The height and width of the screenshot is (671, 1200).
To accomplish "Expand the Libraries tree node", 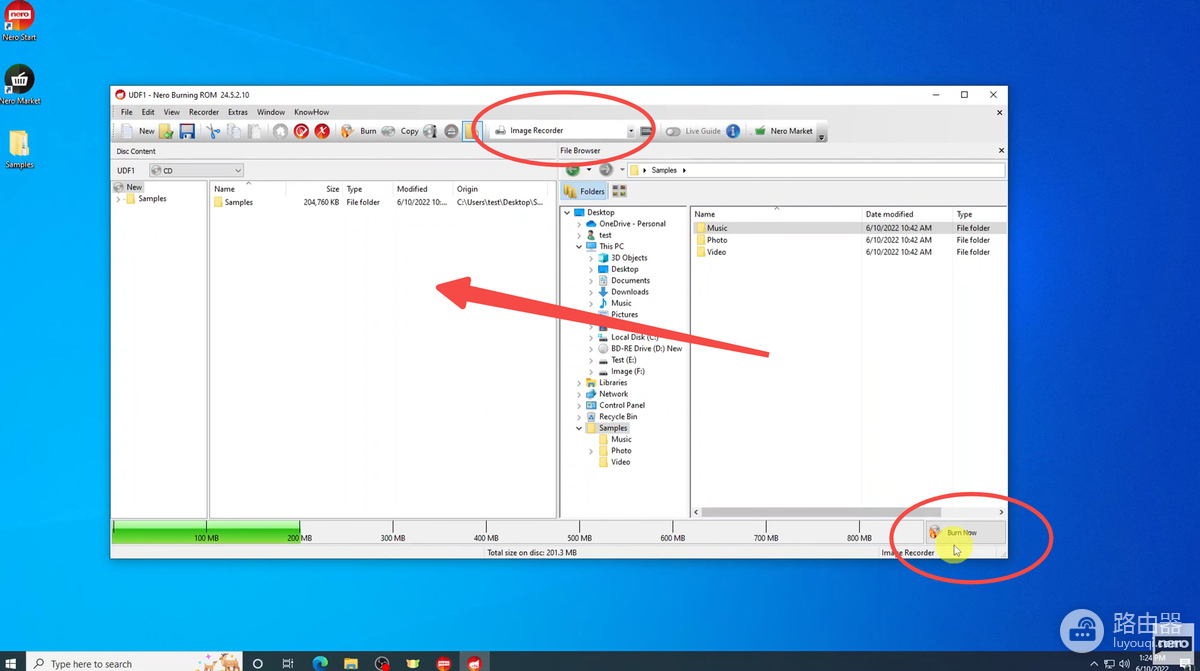I will click(x=579, y=383).
